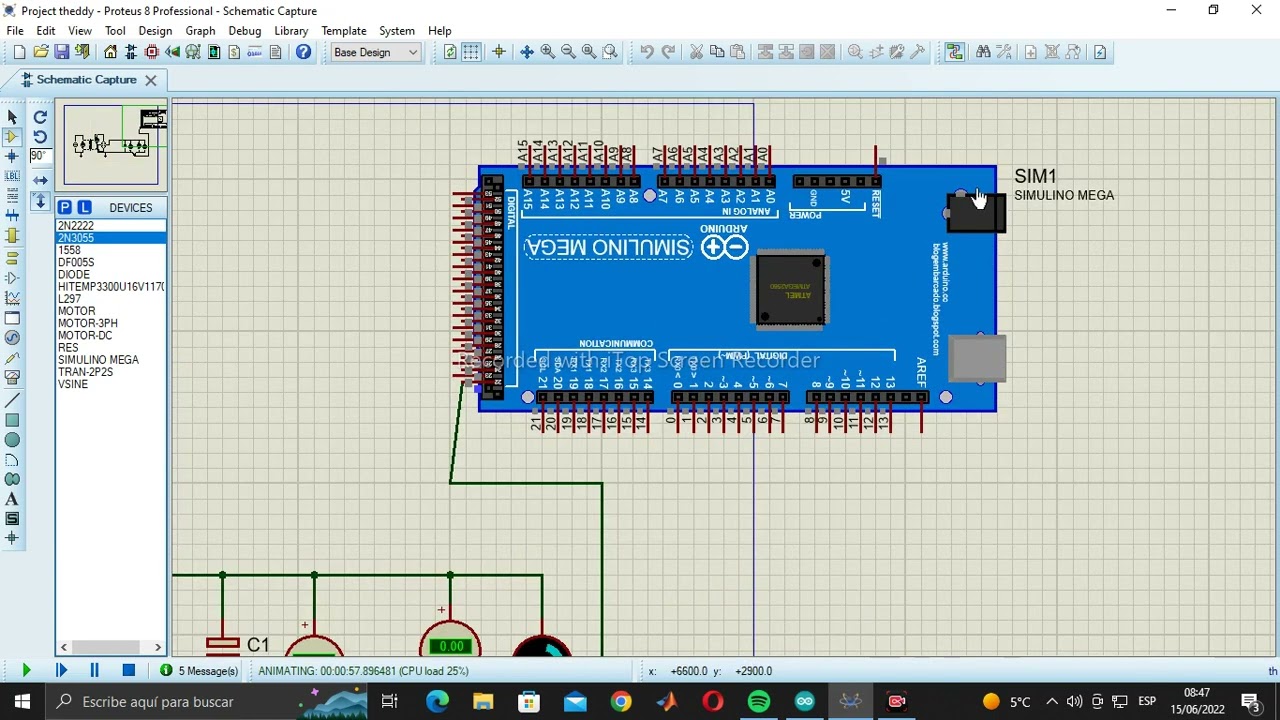
Task: Open Search and Tag binoculars icon
Action: click(983, 52)
